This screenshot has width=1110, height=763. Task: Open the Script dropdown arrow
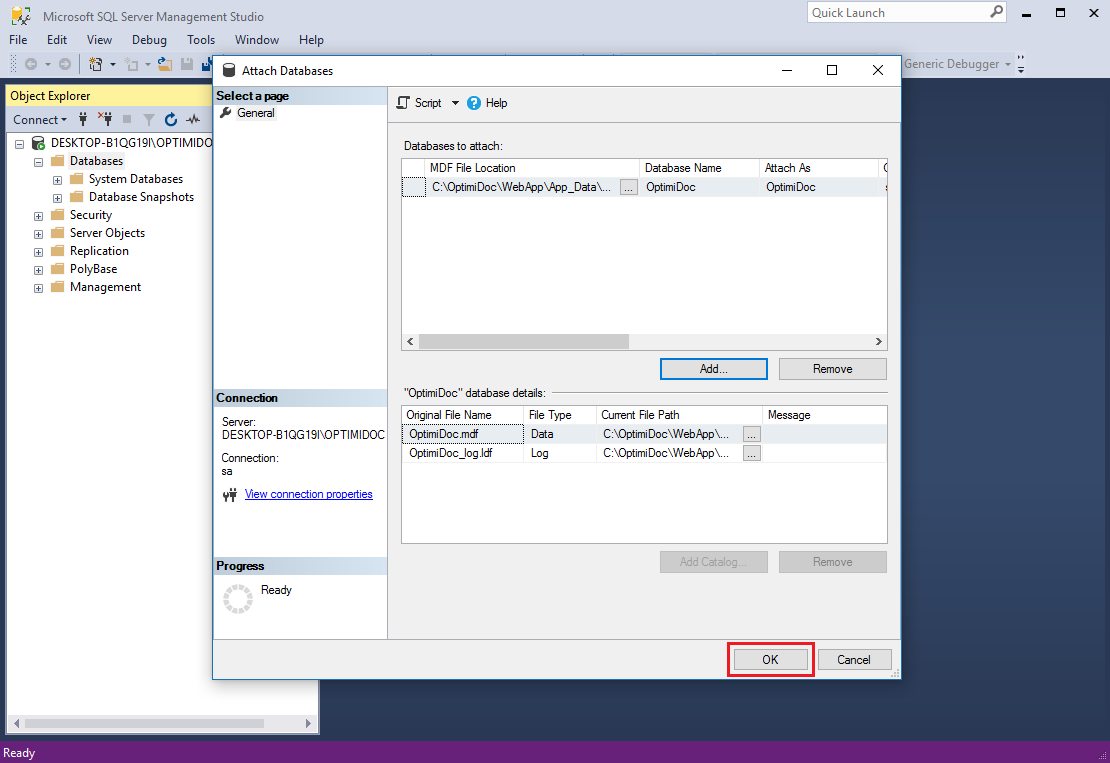[x=455, y=103]
